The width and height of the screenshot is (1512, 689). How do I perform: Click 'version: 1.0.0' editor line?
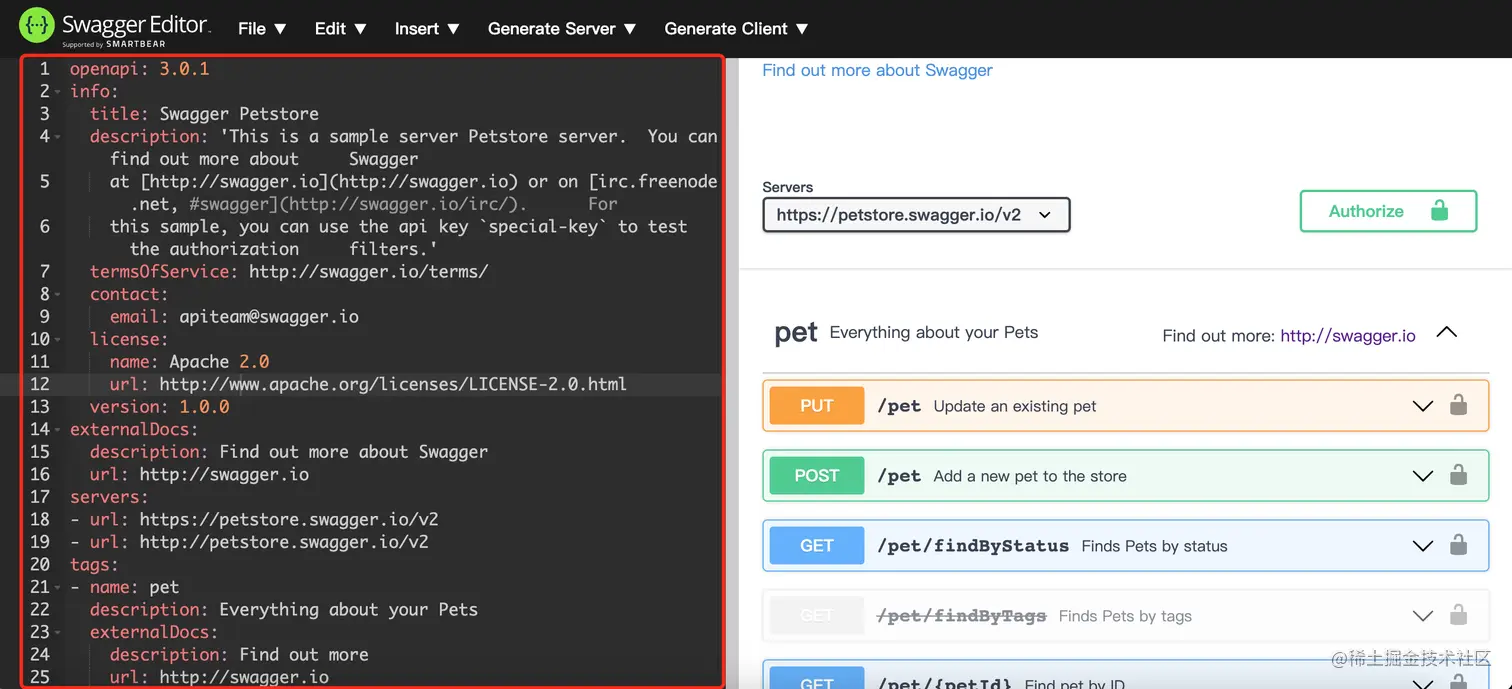click(x=159, y=407)
